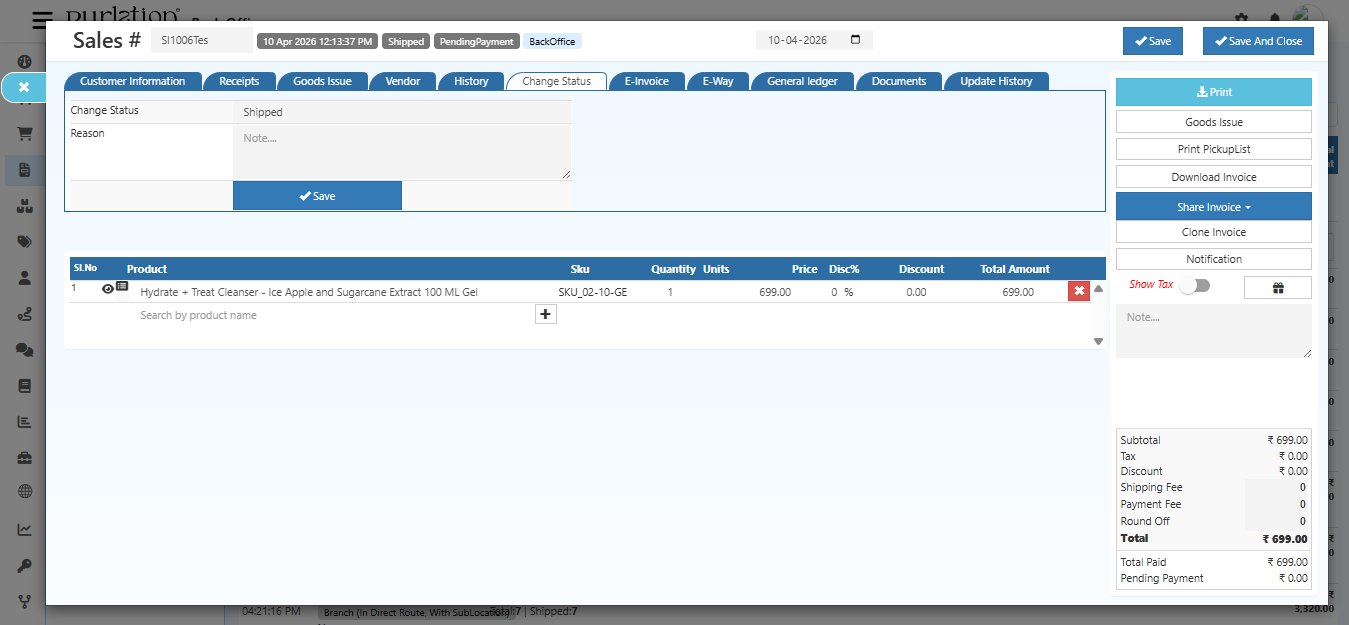Screen dimensions: 1349x625
Task: Click the down chevron below the product table
Action: 1098,341
